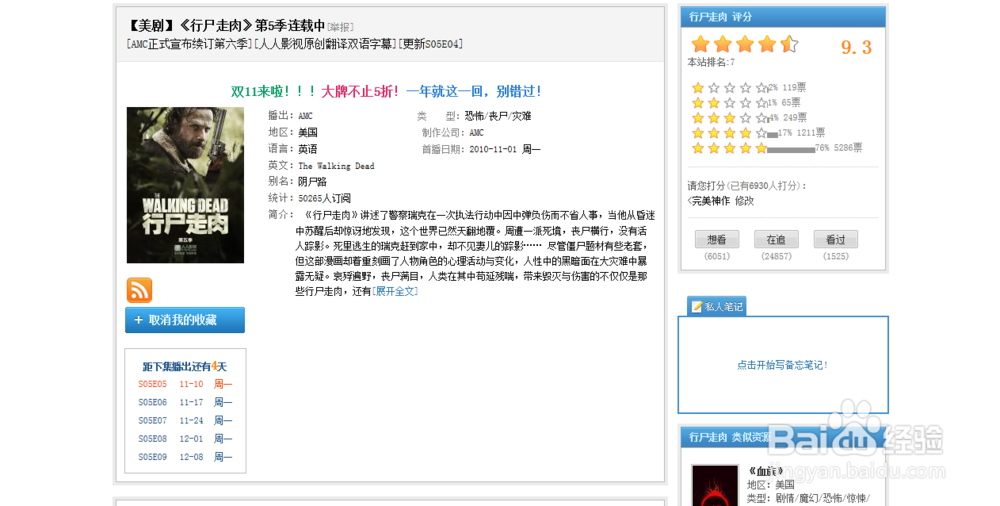This screenshot has height=506, width=1000.
Task: Click 取消我的收藏 button
Action: click(x=185, y=320)
